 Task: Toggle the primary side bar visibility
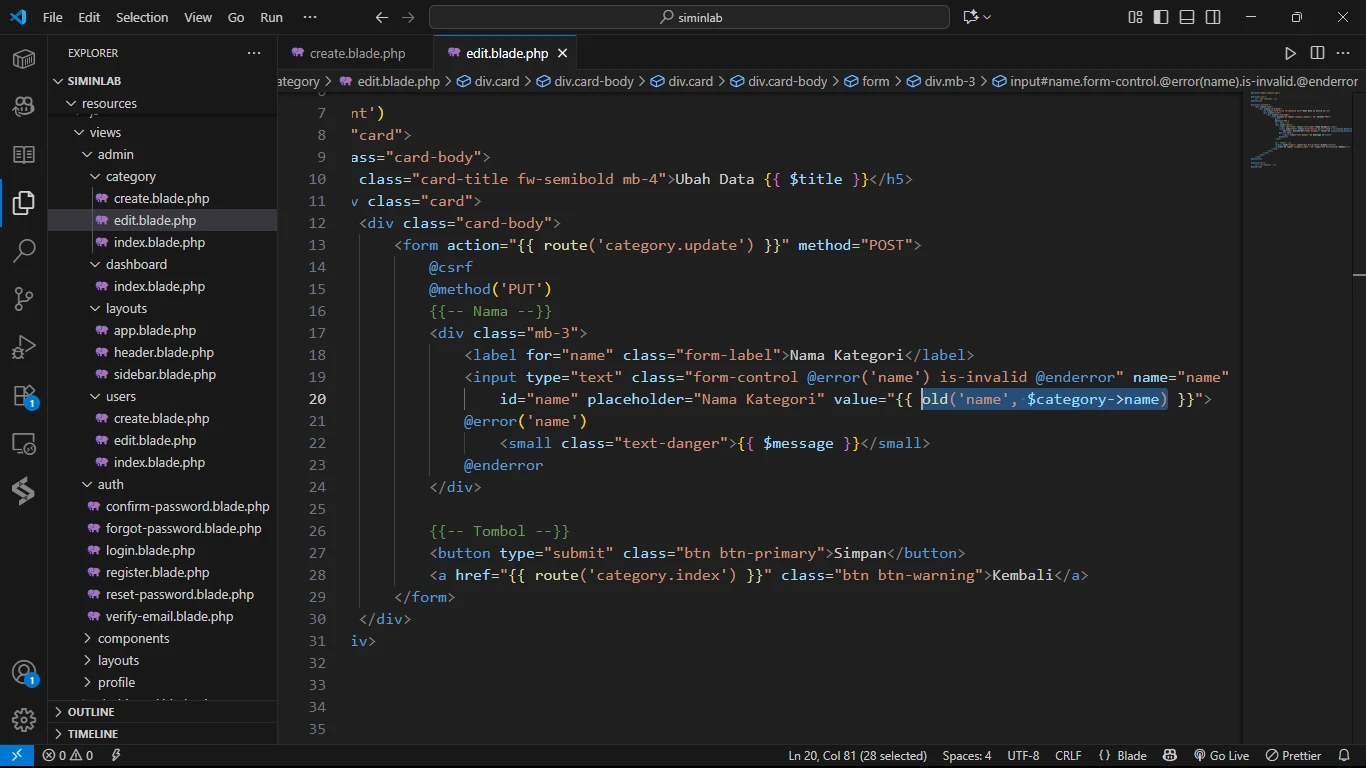(x=1161, y=17)
